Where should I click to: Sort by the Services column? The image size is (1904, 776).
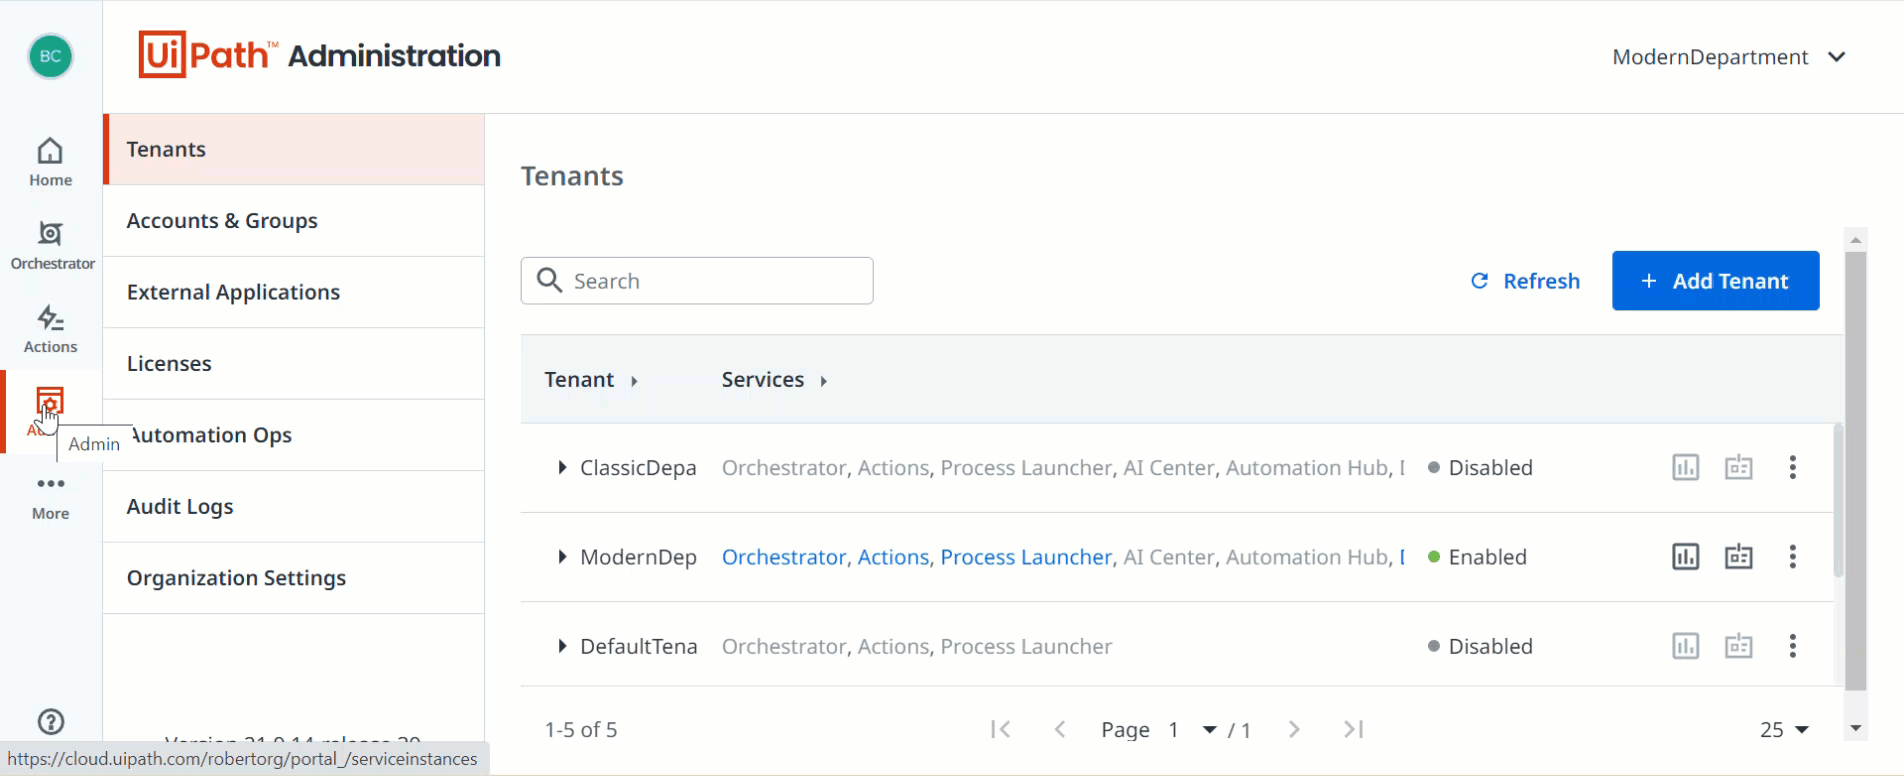coord(774,380)
